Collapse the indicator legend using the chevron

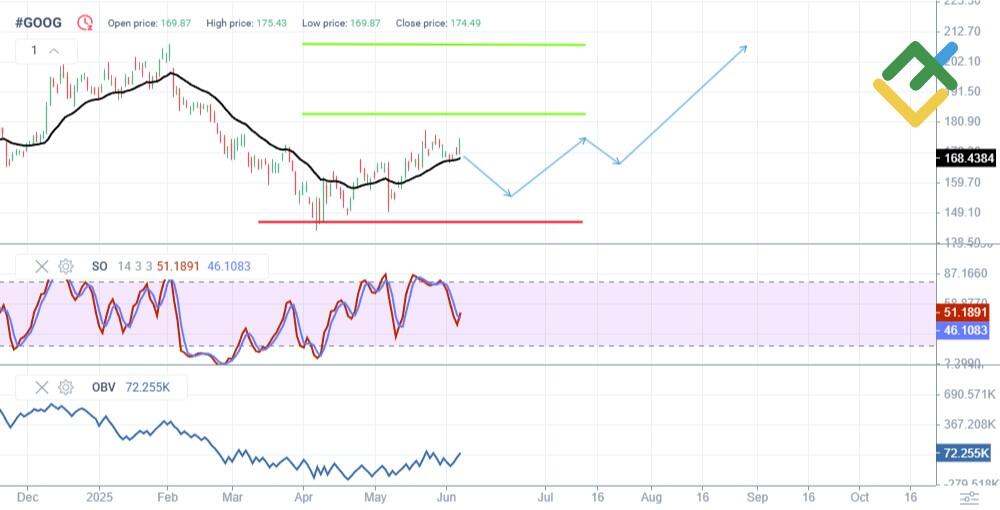click(54, 51)
